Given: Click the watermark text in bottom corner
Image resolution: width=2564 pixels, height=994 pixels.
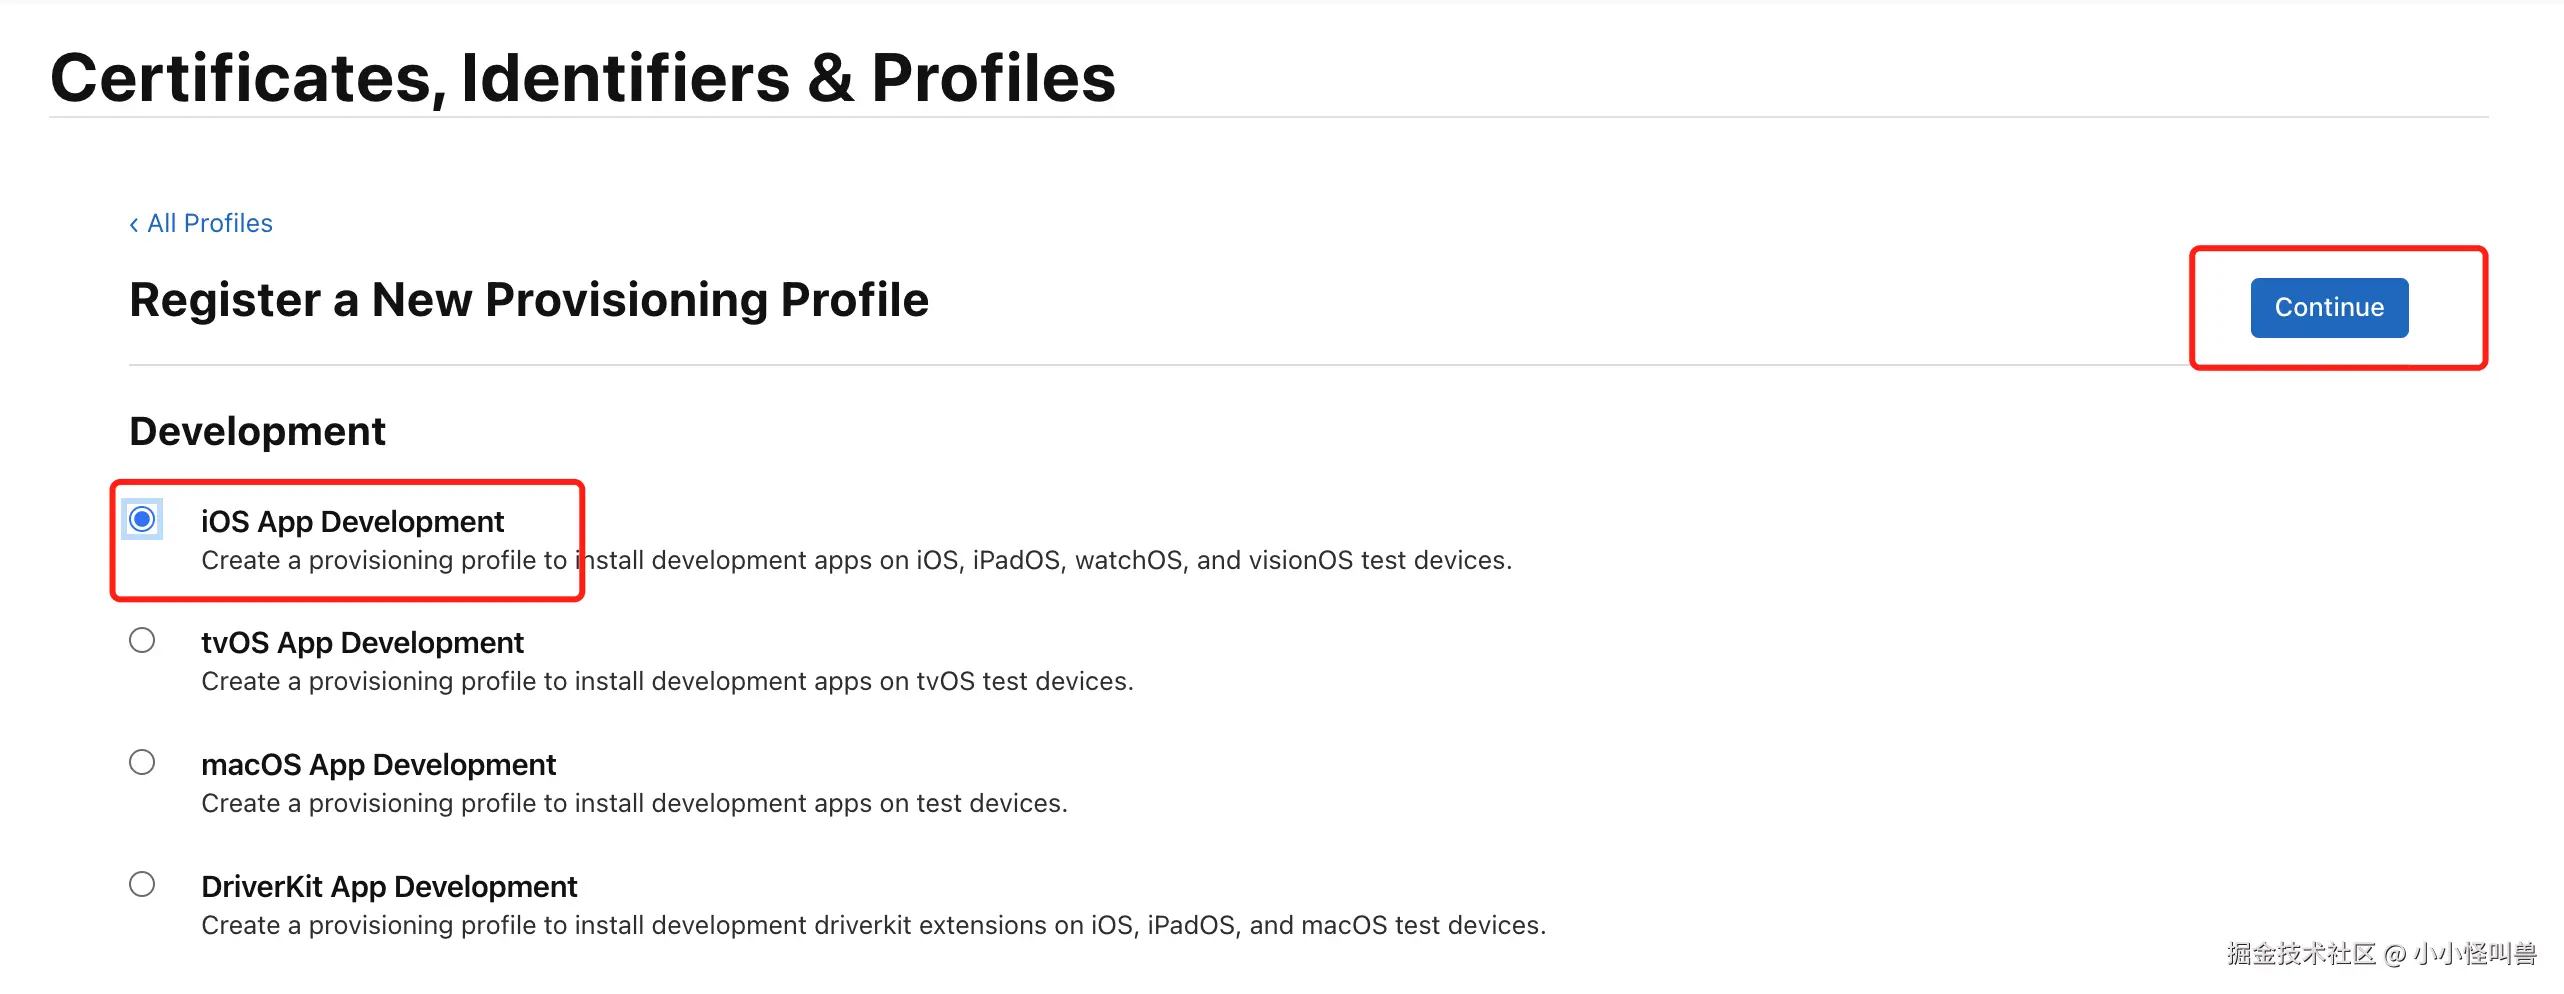Looking at the screenshot, I should [x=2380, y=953].
